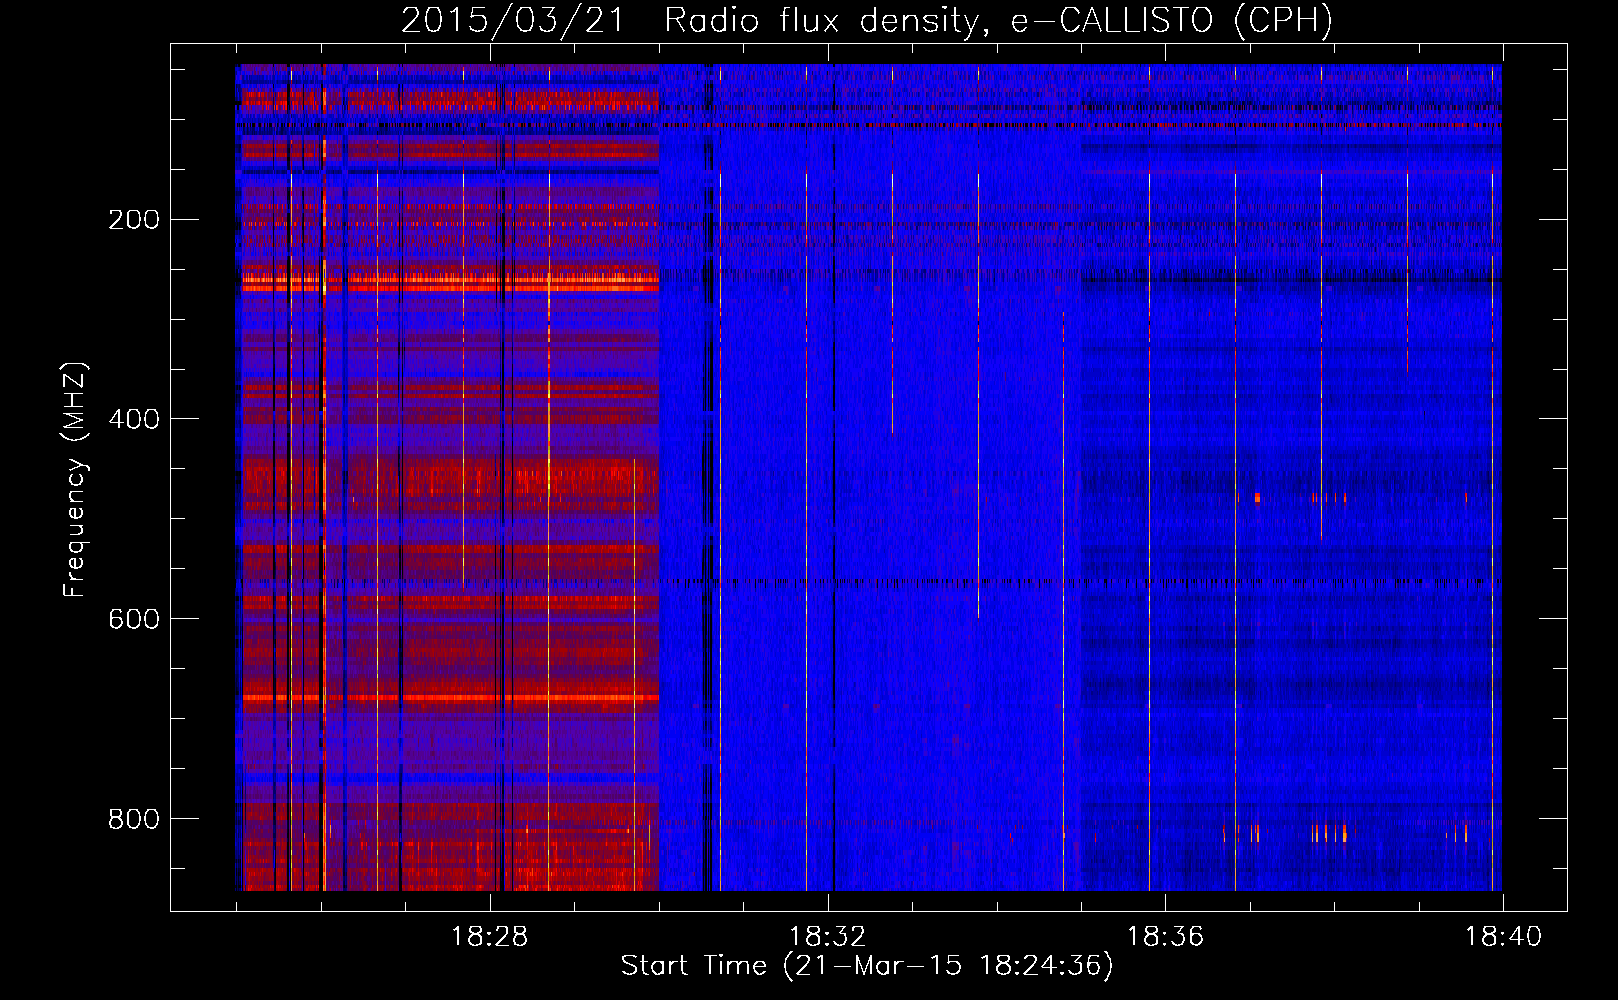Viewport: 1618px width, 1000px height.
Task: Click the date '2015/03/21' in the title
Action: coord(513,21)
